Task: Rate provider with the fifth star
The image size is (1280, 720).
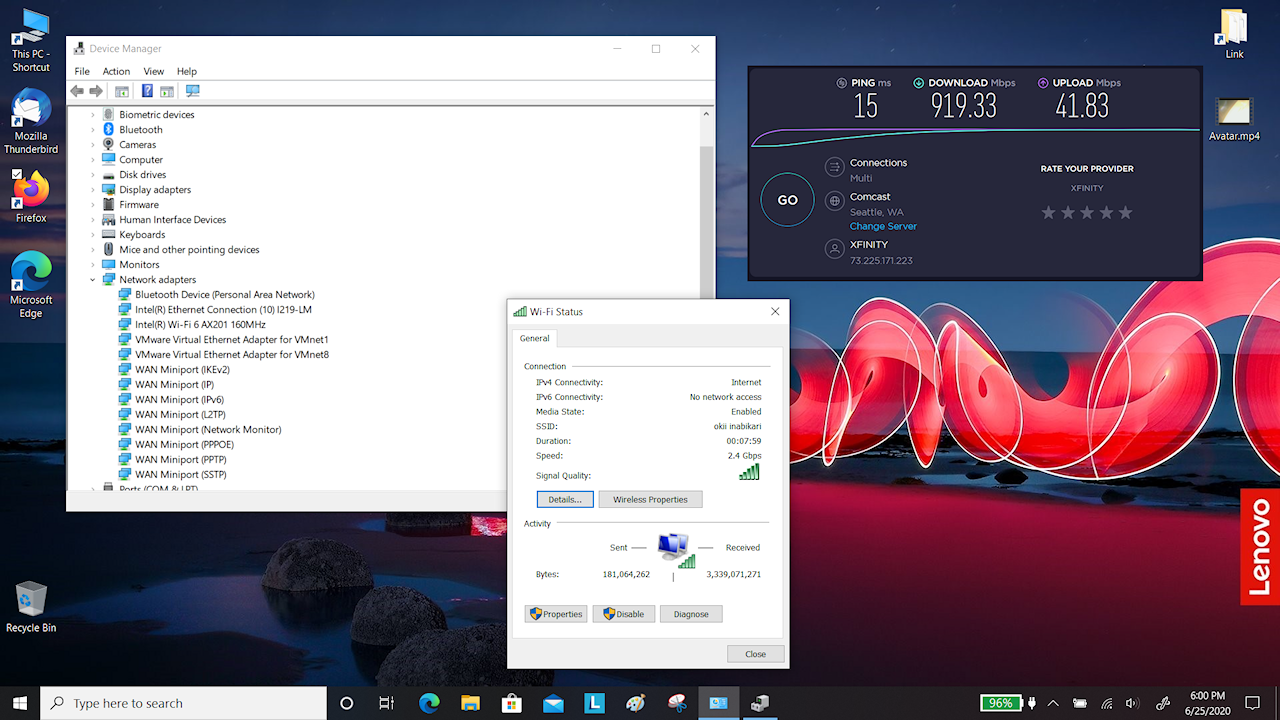Action: click(x=1125, y=212)
